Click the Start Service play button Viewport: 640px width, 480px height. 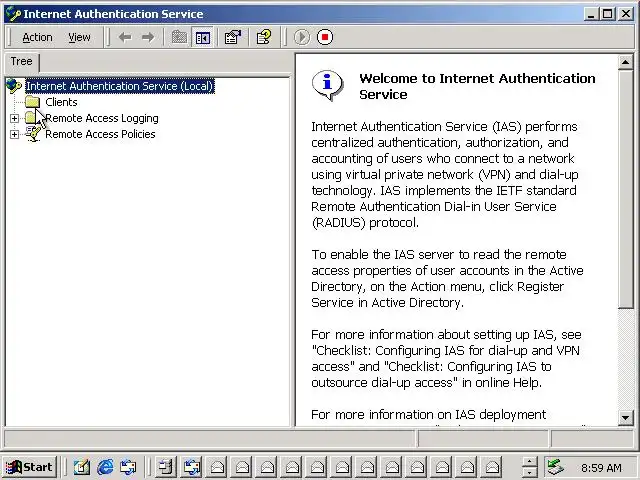302,38
